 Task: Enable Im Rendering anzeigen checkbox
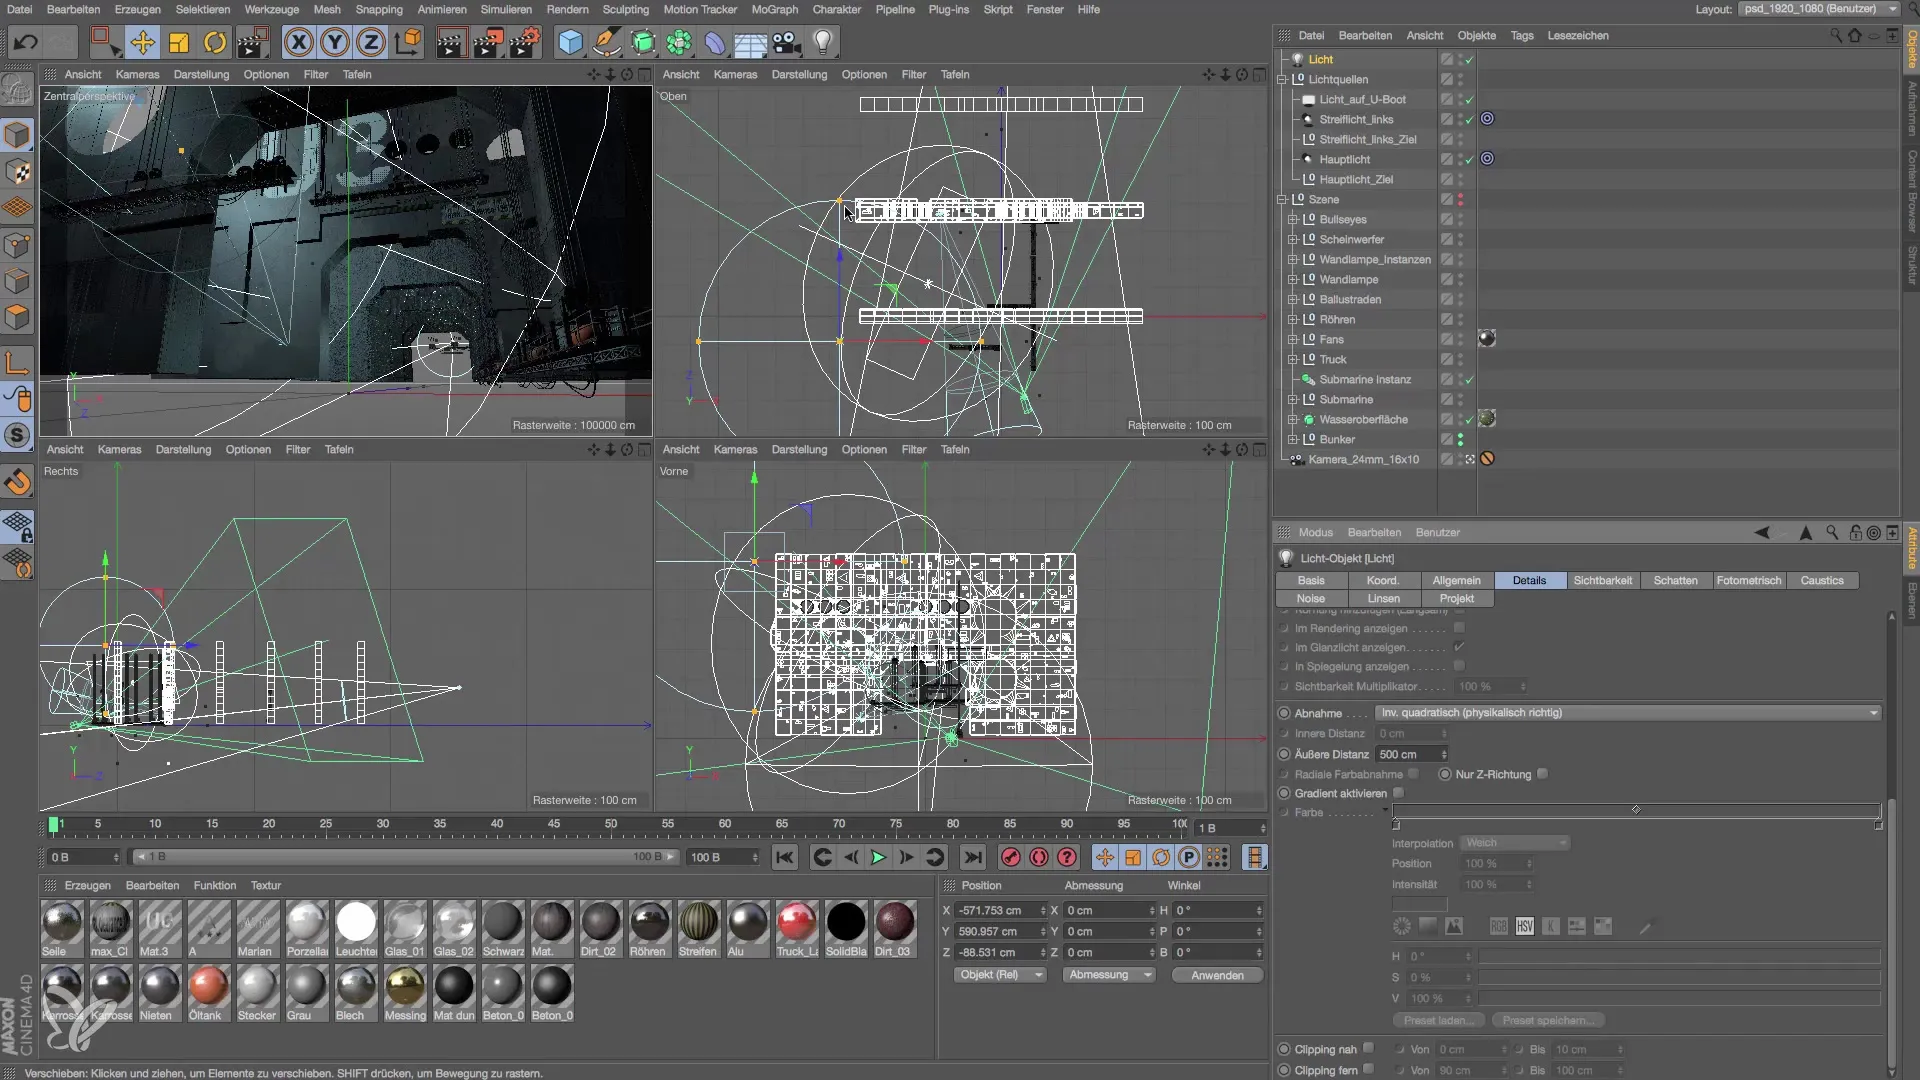pos(1459,628)
